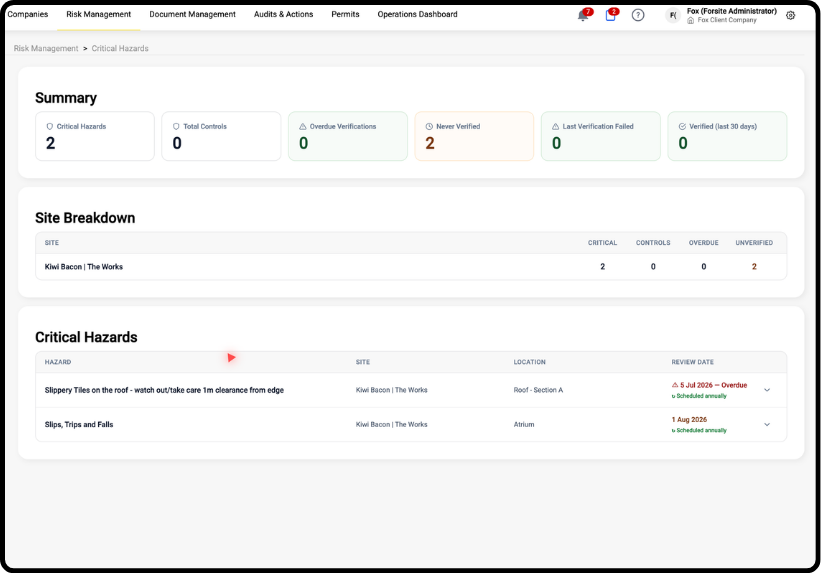The width and height of the screenshot is (821, 574).
Task: Click the Roof - Section A location cell
Action: 538,390
